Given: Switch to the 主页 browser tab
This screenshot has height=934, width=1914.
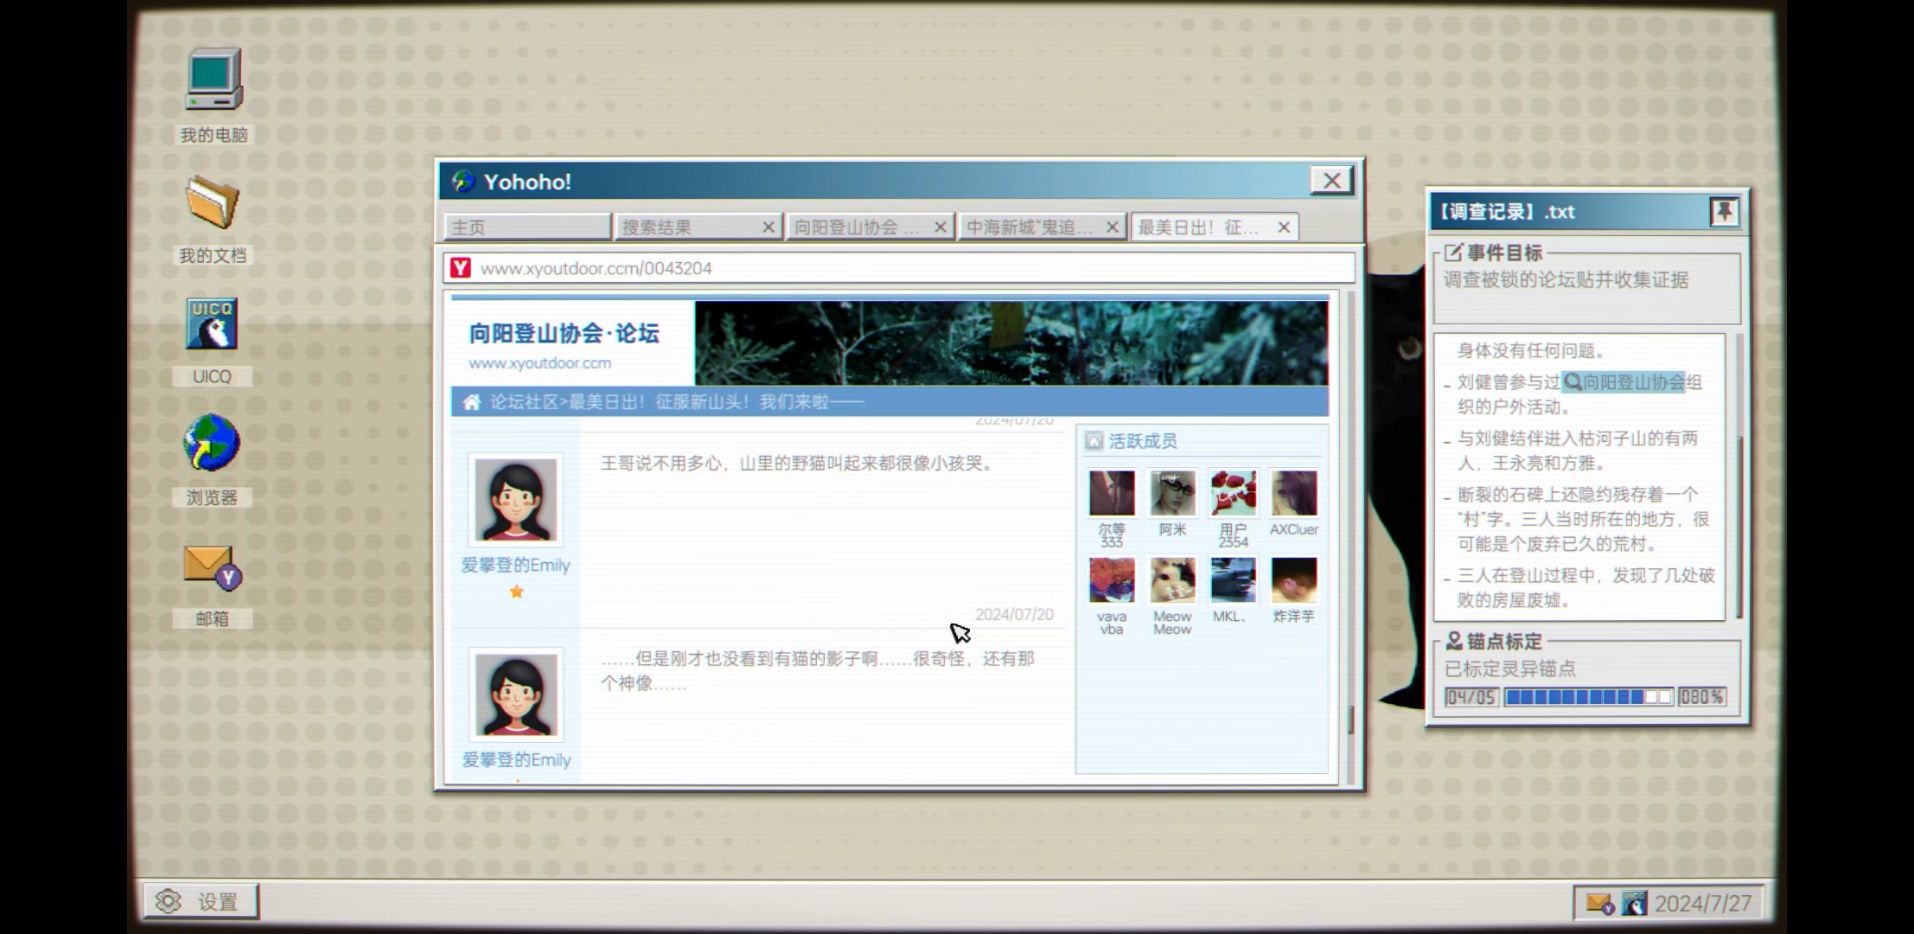Looking at the screenshot, I should (x=526, y=228).
